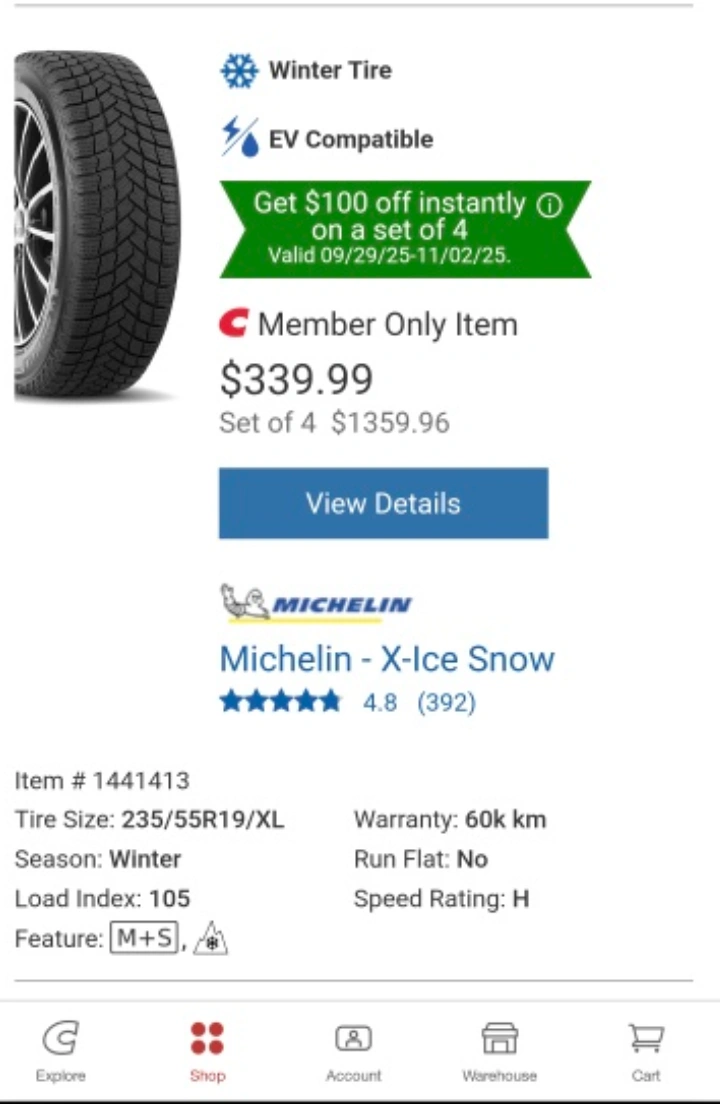The image size is (720, 1104).
Task: Open the 392 reviews link
Action: [446, 703]
